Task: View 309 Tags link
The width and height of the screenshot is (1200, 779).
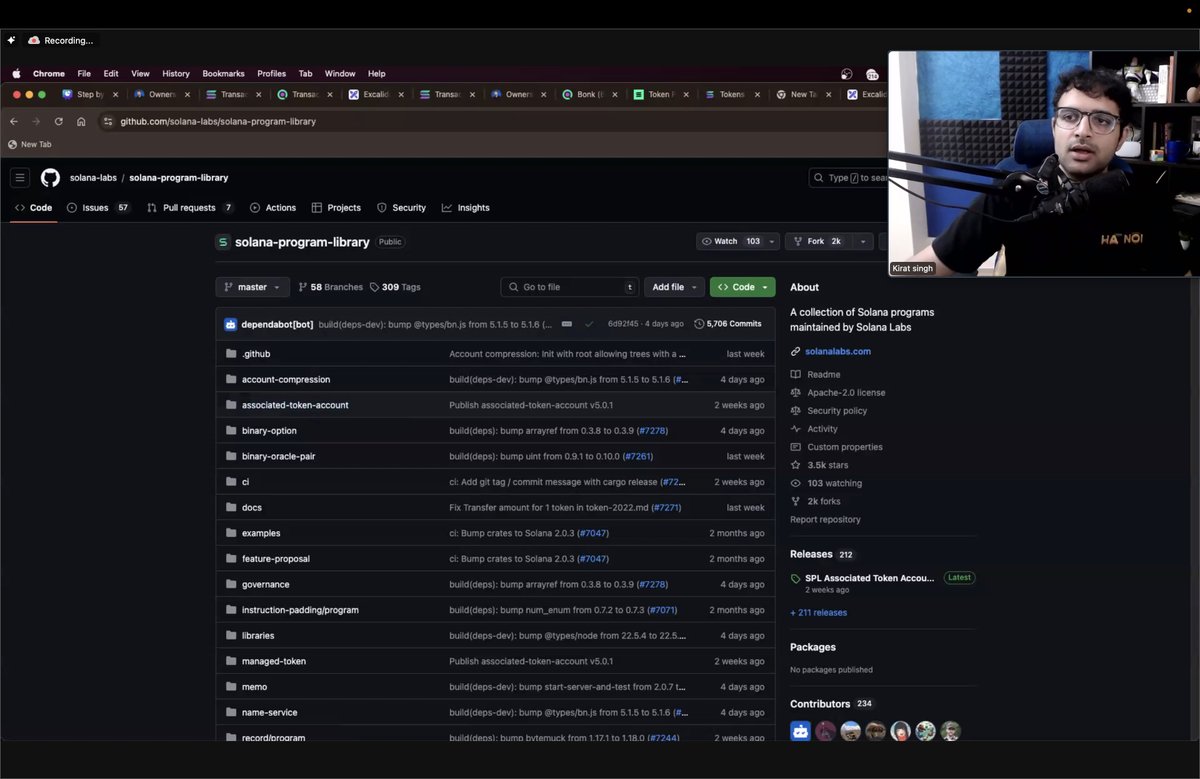Action: click(395, 287)
